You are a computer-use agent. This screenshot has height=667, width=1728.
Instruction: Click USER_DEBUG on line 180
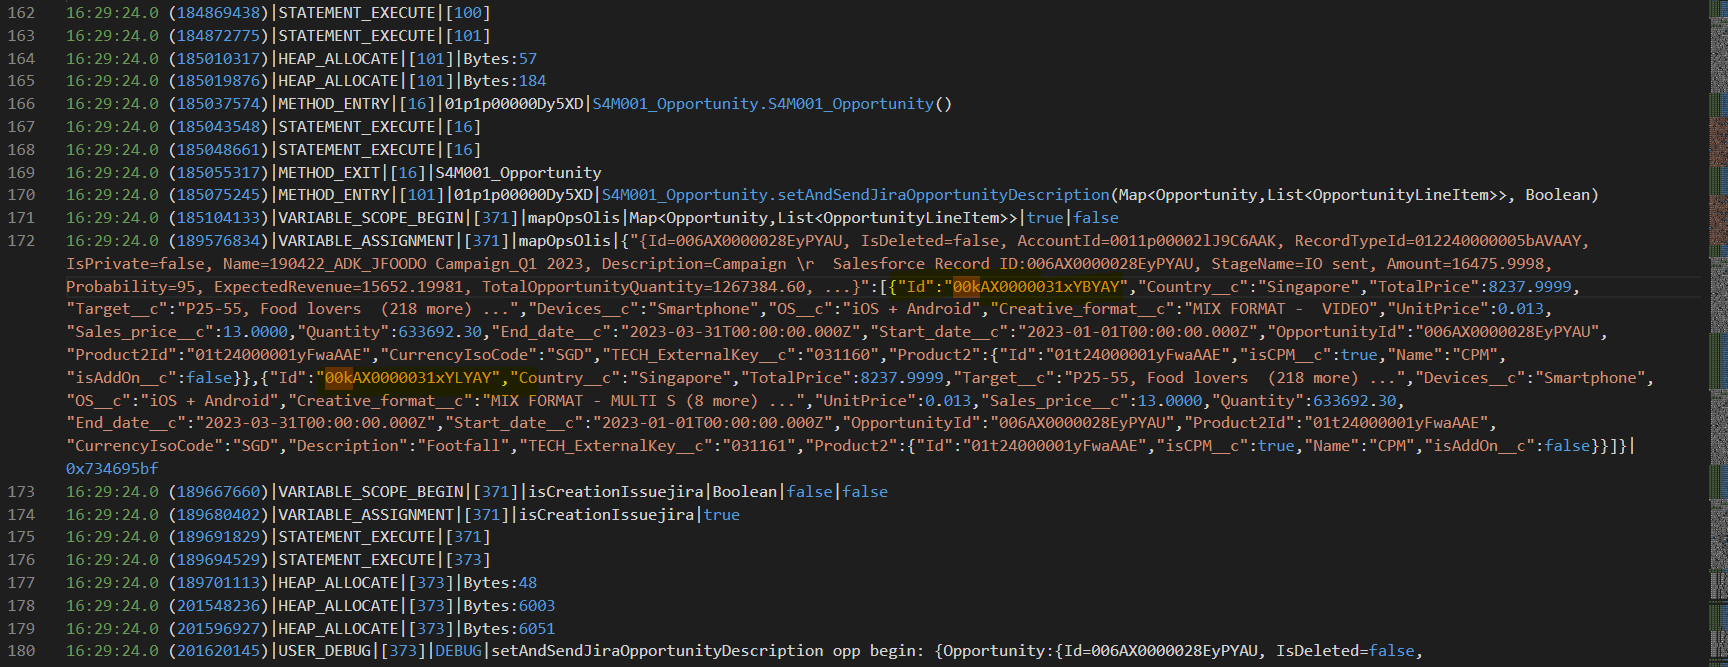pyautogui.click(x=324, y=651)
